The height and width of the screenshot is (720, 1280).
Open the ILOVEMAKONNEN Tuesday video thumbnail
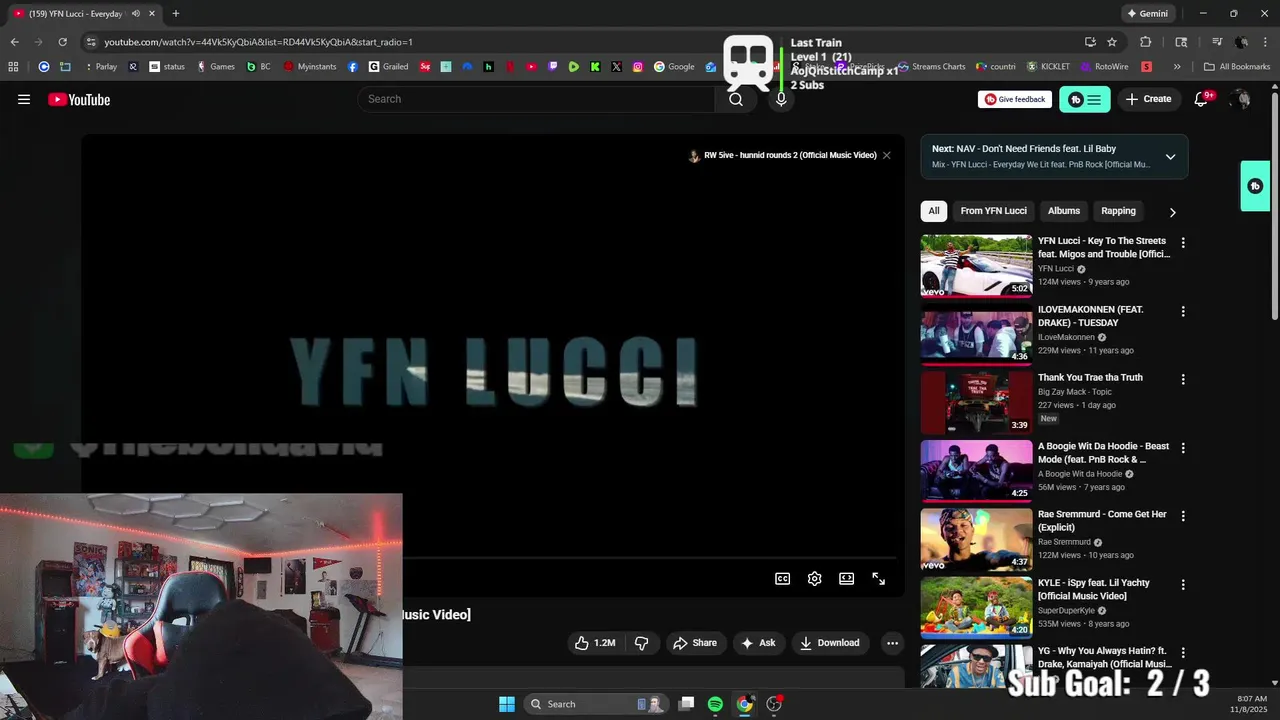(976, 334)
